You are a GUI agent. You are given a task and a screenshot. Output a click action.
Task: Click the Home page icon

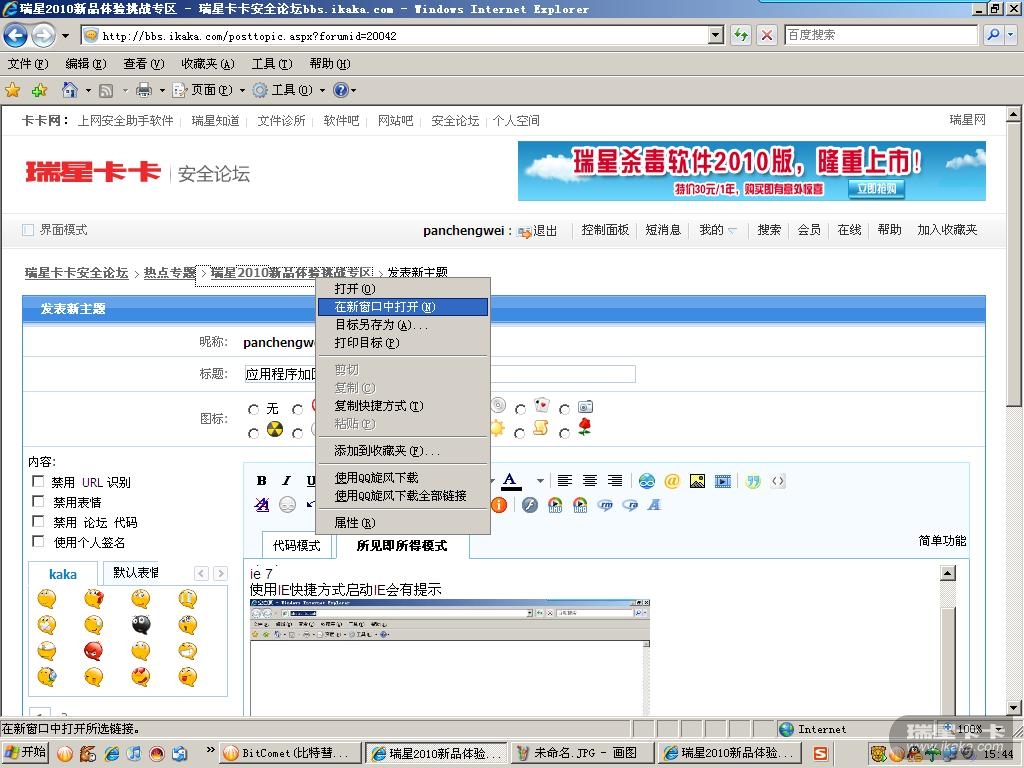[x=69, y=90]
